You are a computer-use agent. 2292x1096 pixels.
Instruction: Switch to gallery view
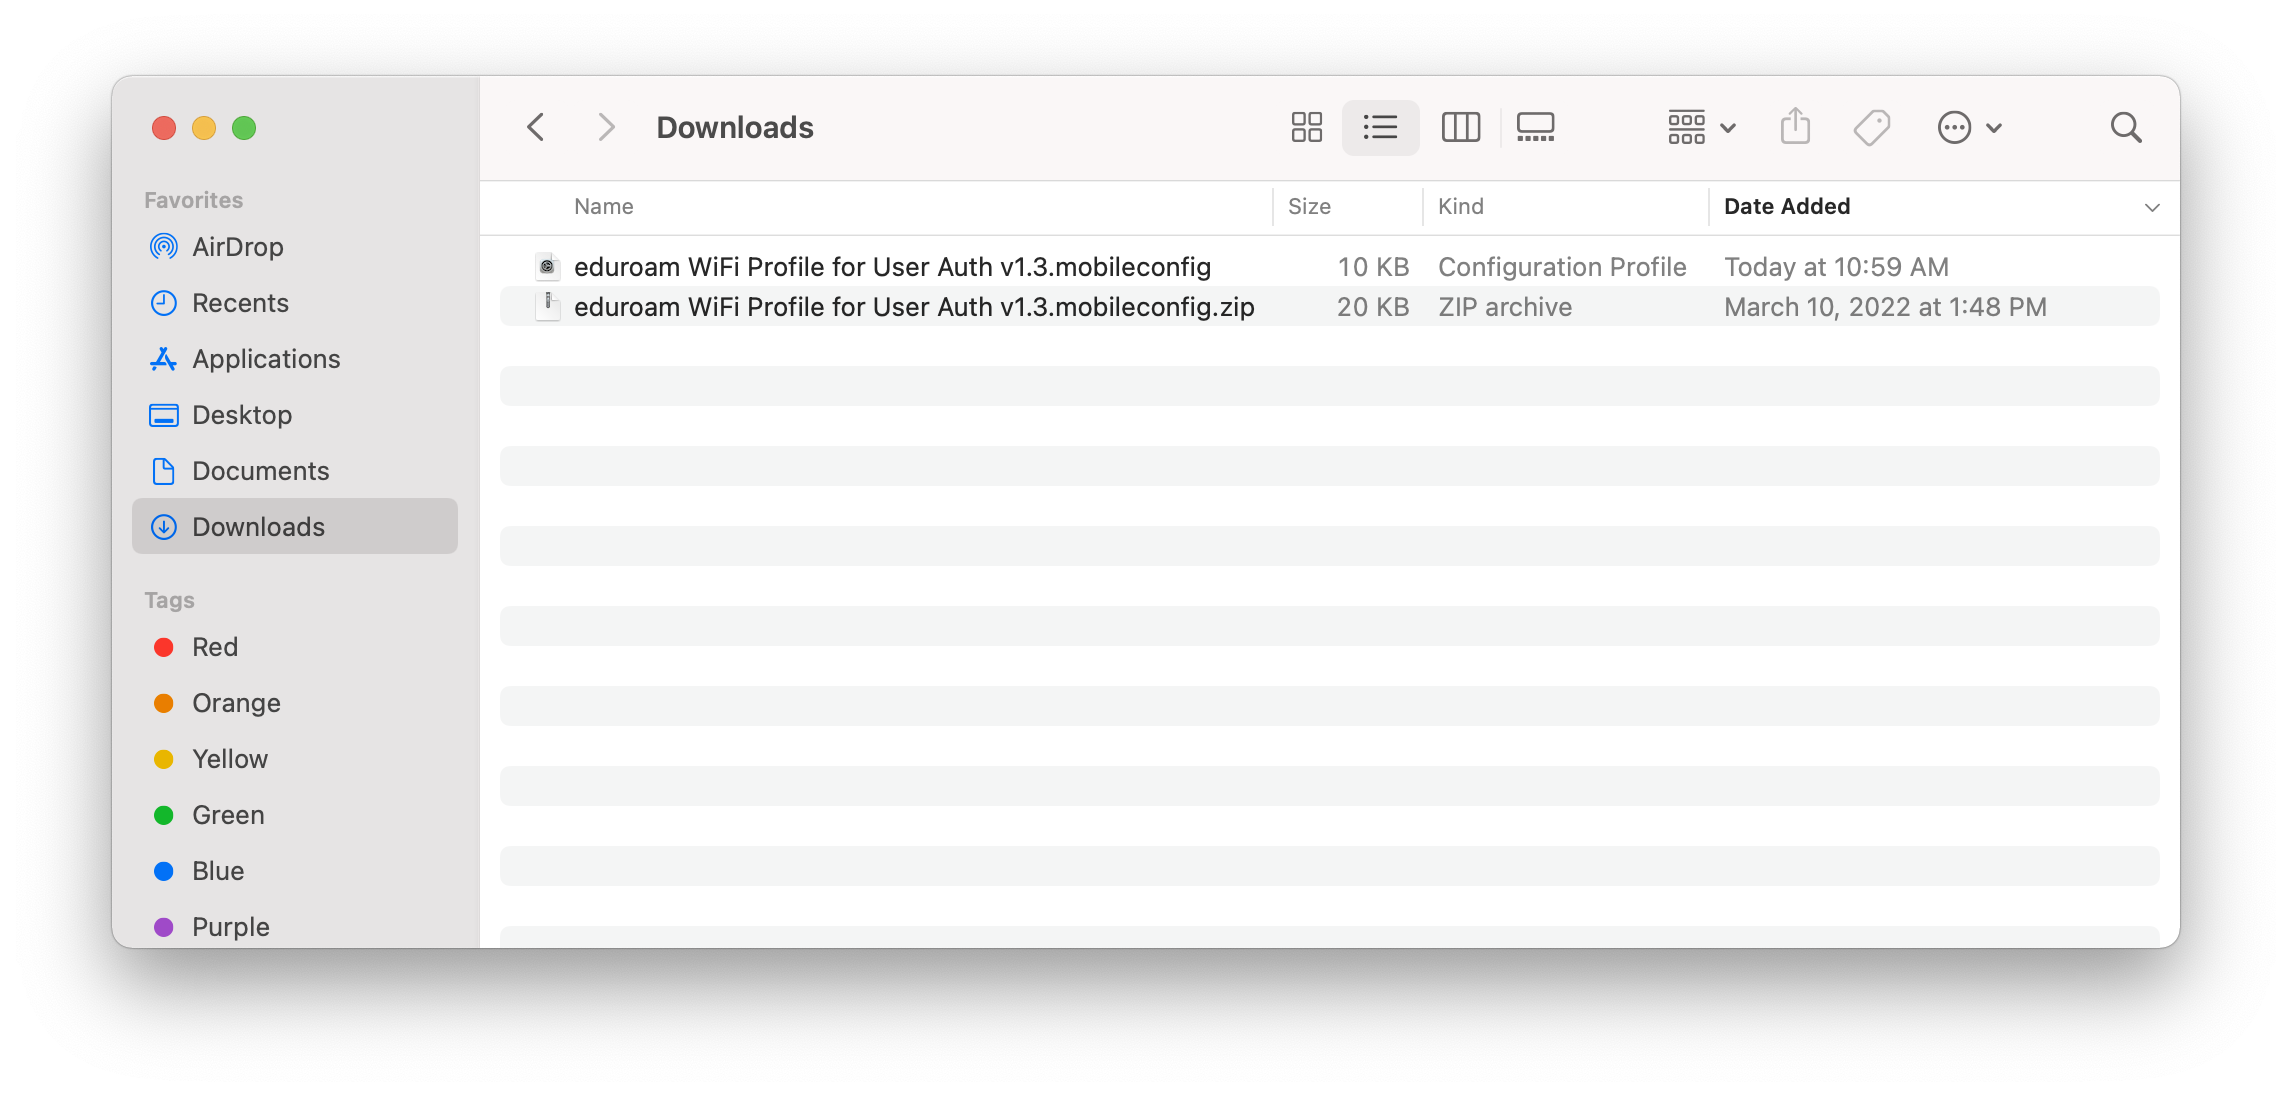1535,128
